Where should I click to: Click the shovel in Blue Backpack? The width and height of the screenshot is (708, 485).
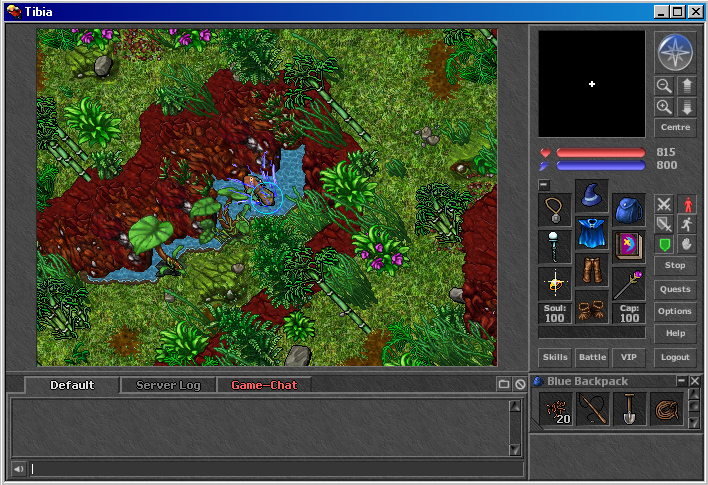[629, 409]
